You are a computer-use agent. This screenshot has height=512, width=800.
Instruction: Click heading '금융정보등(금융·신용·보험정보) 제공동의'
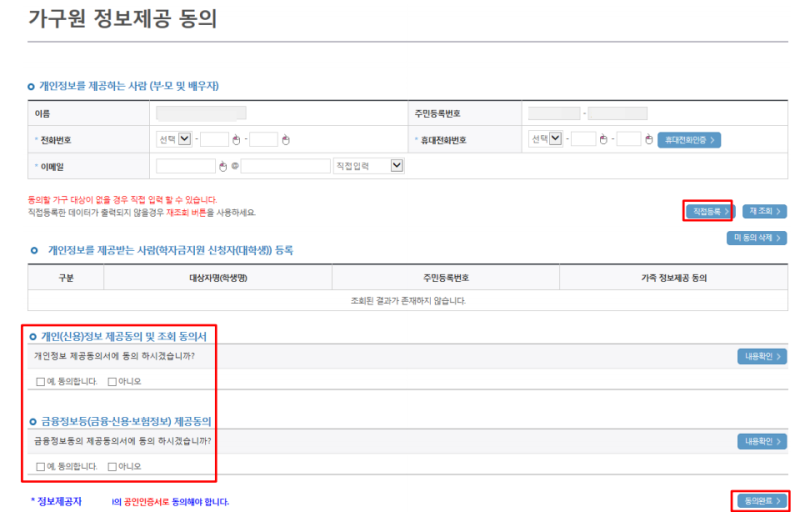pyautogui.click(x=126, y=422)
